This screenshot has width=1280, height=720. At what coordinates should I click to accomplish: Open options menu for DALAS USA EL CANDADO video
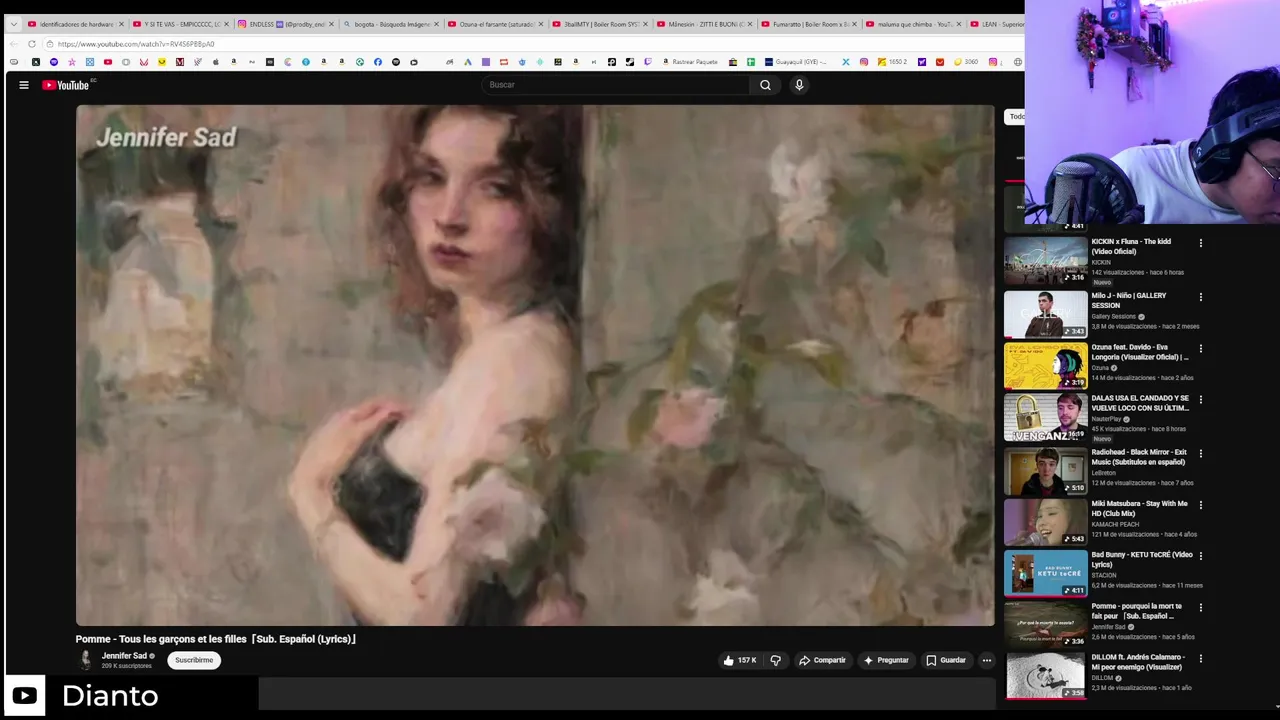(1201, 400)
